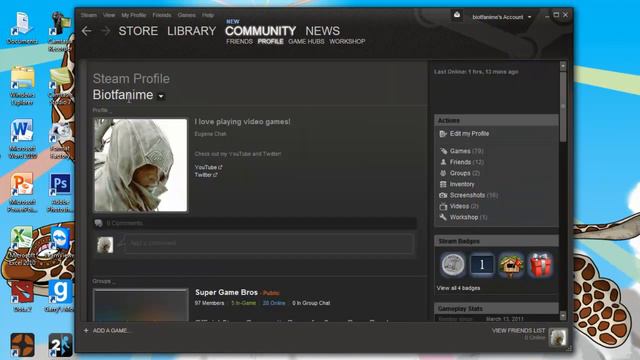
Task: Click the comments speech bubble icon
Action: [98, 223]
